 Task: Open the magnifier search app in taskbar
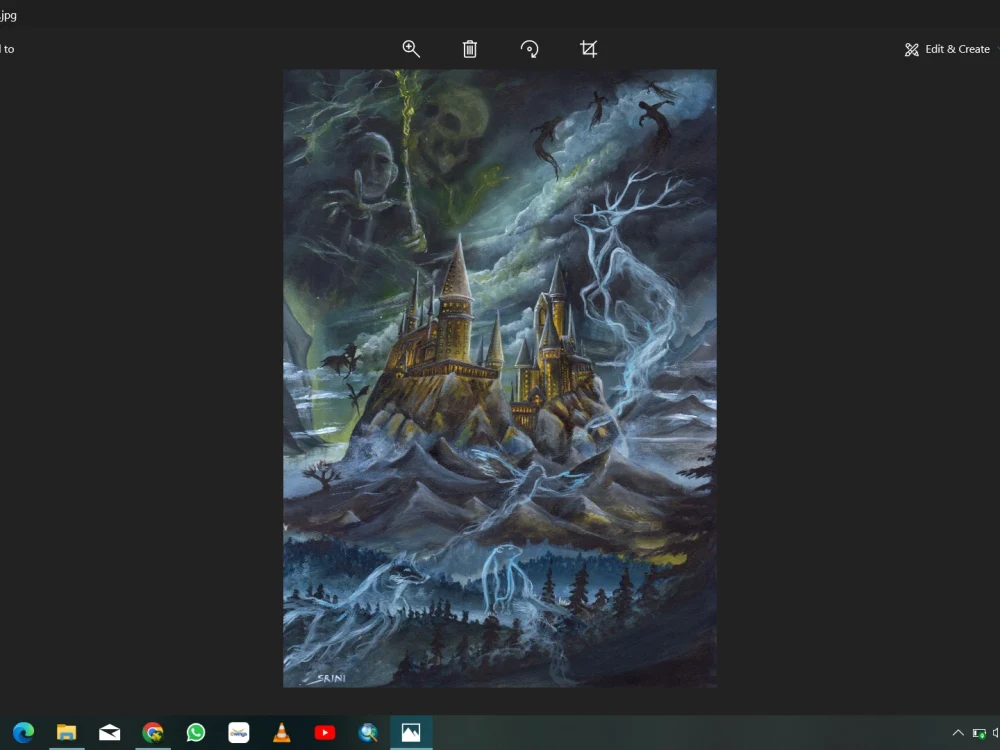pos(368,732)
